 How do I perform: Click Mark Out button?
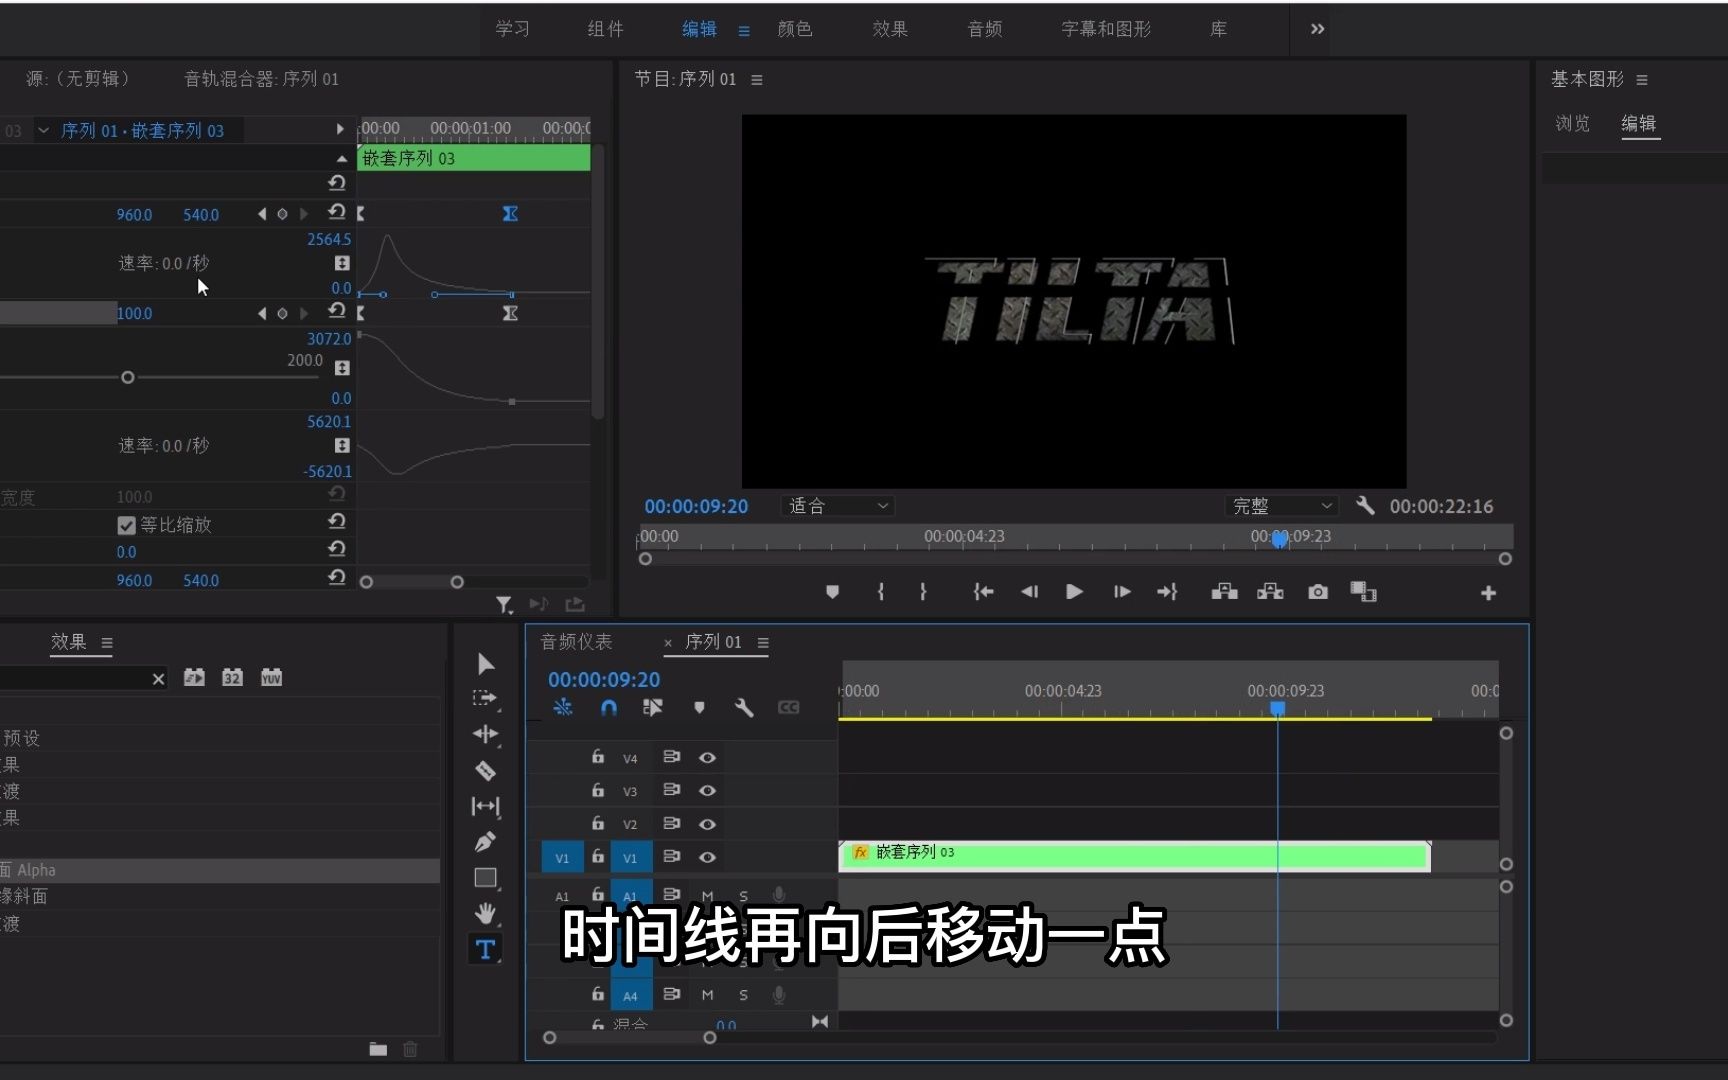923,592
